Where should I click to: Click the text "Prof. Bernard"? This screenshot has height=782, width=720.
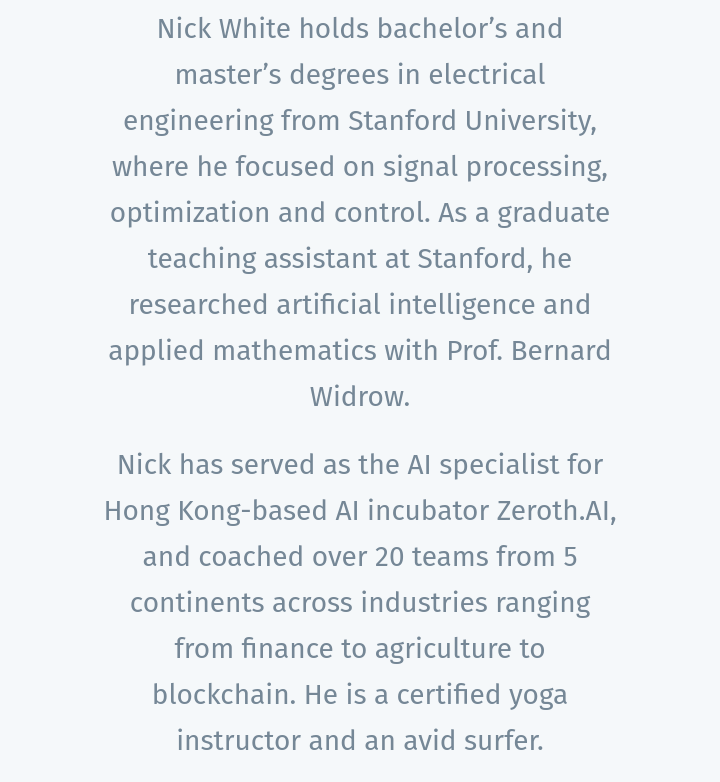pyautogui.click(x=529, y=351)
